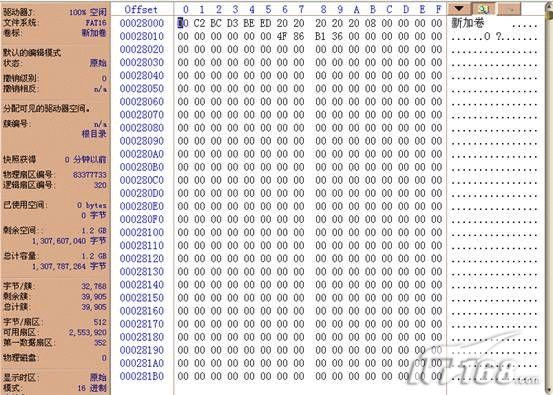
Task: Select hex byte B1 in row 00028010
Action: pyautogui.click(x=320, y=36)
